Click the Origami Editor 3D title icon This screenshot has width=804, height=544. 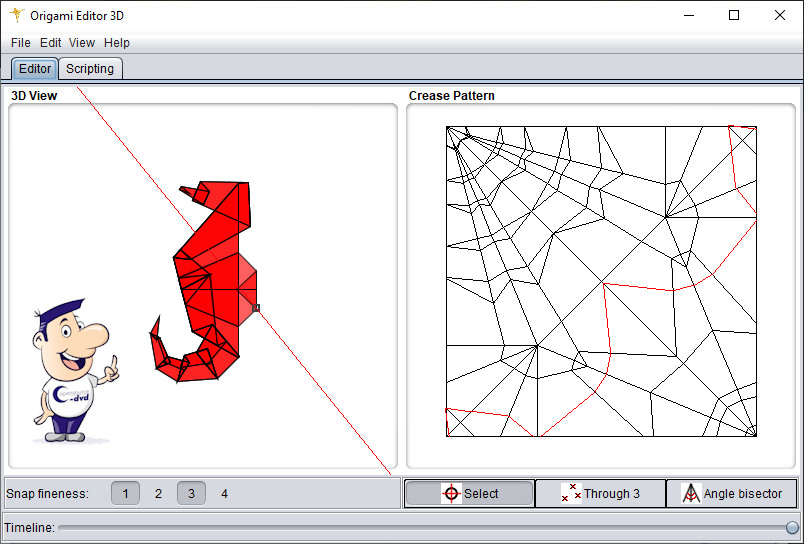tap(16, 15)
